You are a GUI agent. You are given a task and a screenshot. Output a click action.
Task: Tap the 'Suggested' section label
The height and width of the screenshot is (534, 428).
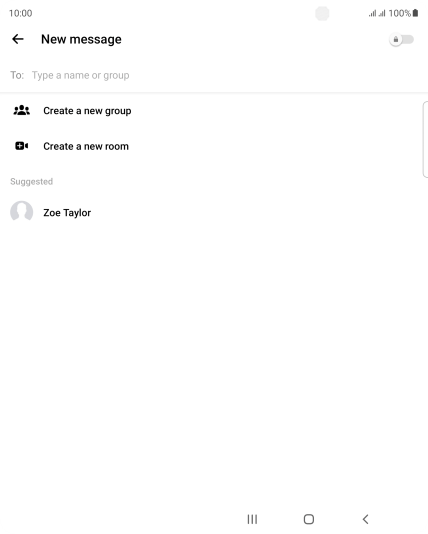[31, 182]
